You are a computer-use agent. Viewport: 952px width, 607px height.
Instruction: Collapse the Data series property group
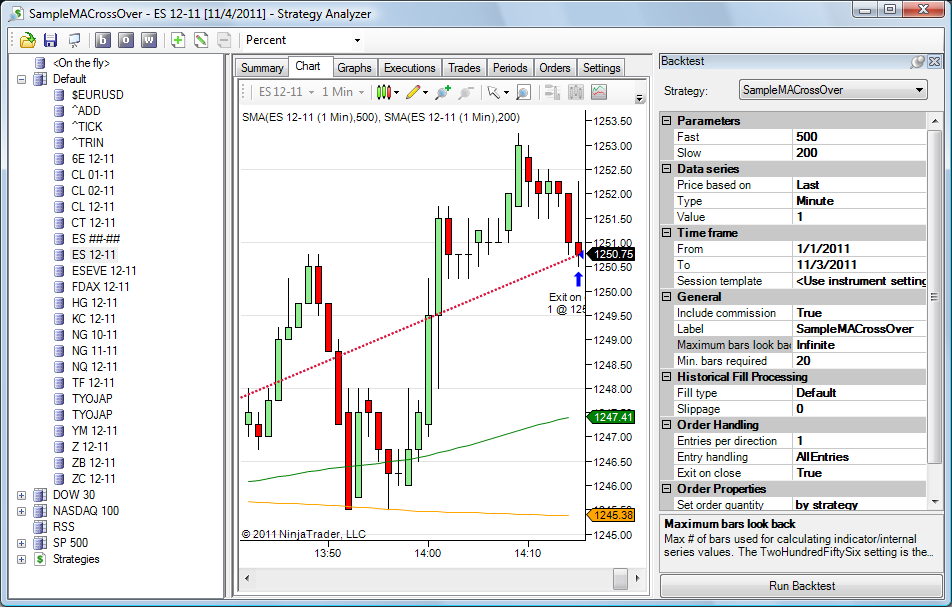click(667, 169)
